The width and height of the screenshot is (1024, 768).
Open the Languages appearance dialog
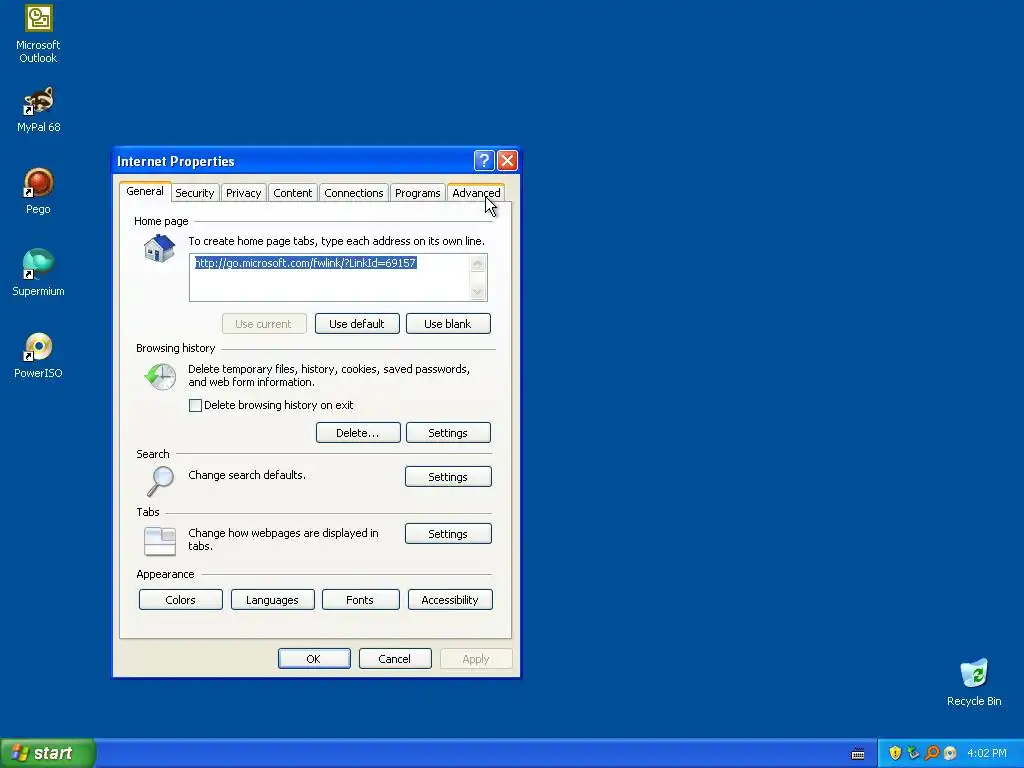(x=272, y=600)
